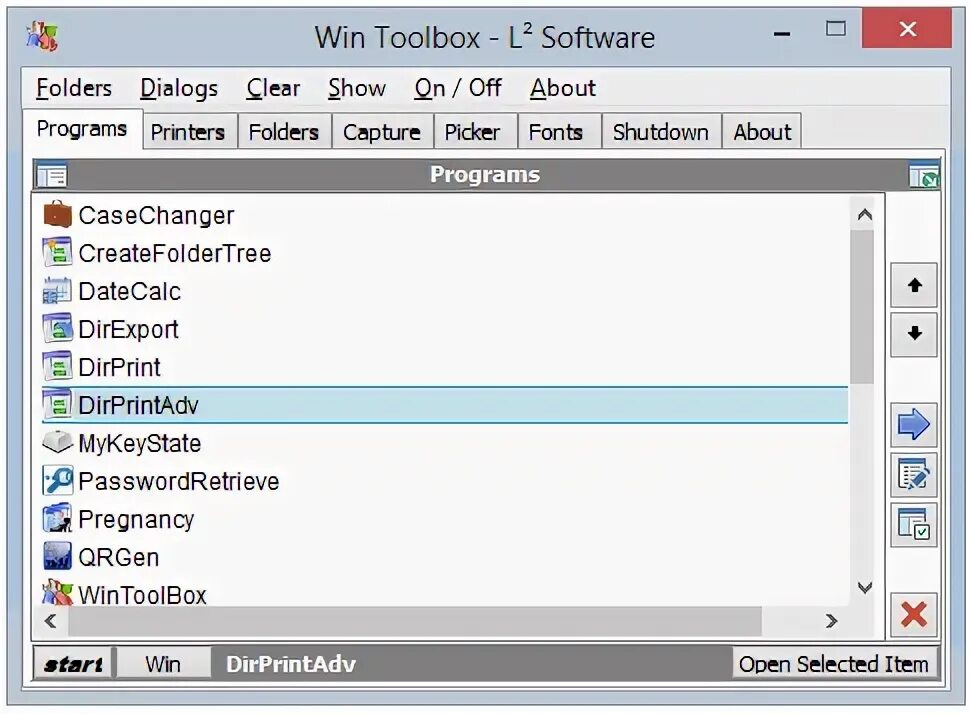Close the Win Toolbox window
This screenshot has width=970, height=714.
tap(907, 29)
